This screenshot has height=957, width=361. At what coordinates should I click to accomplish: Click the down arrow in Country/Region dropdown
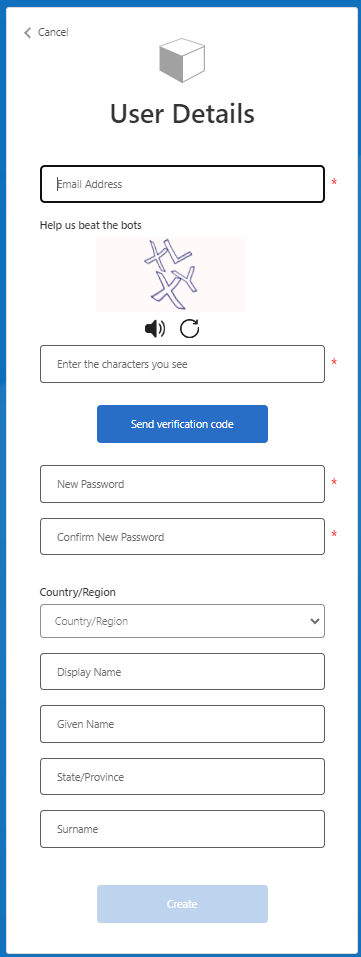[x=315, y=621]
